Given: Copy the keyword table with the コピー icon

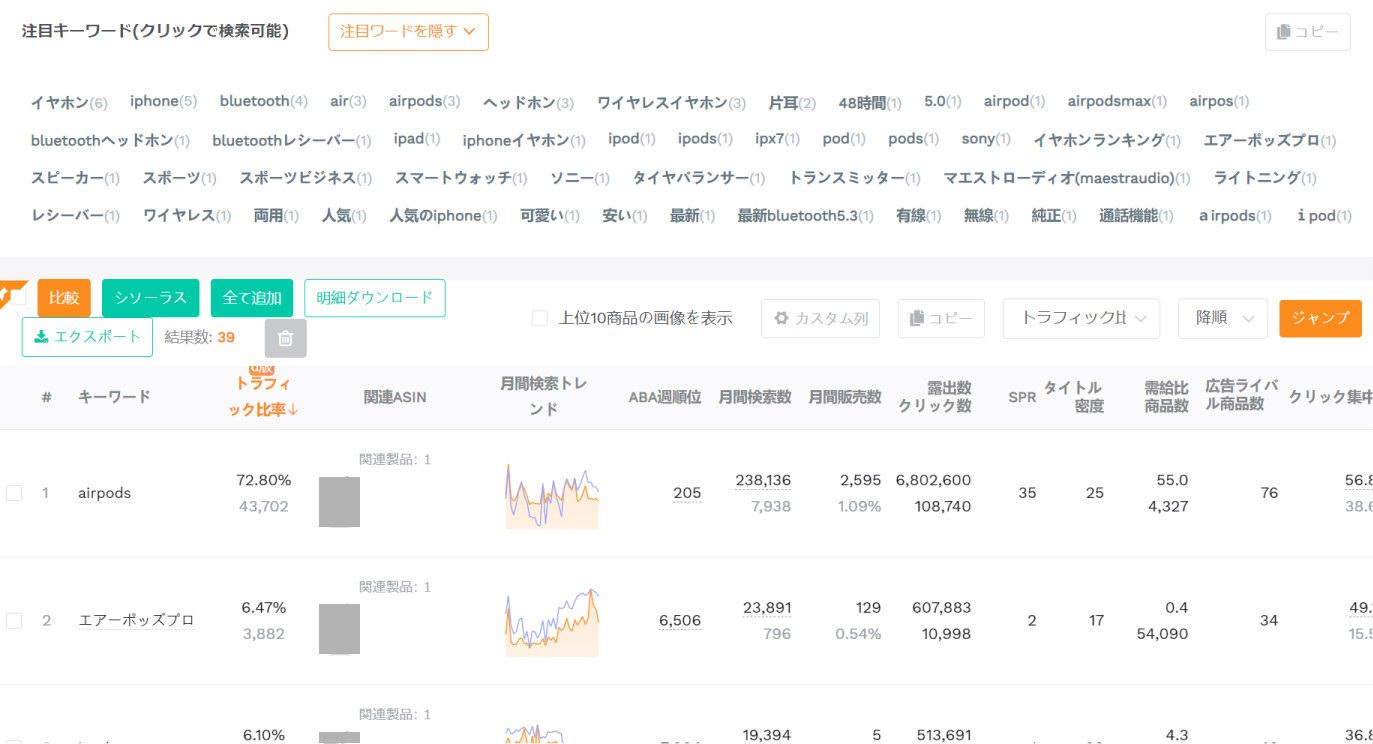Looking at the screenshot, I should coord(939,318).
